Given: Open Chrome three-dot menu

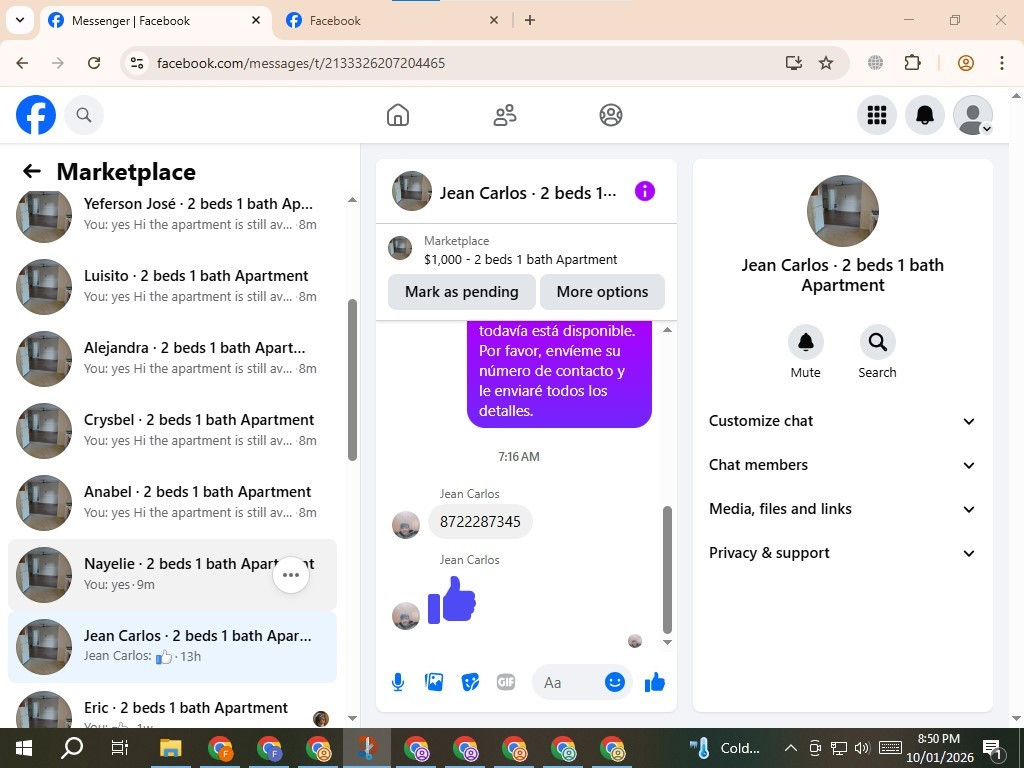Looking at the screenshot, I should (x=1002, y=63).
